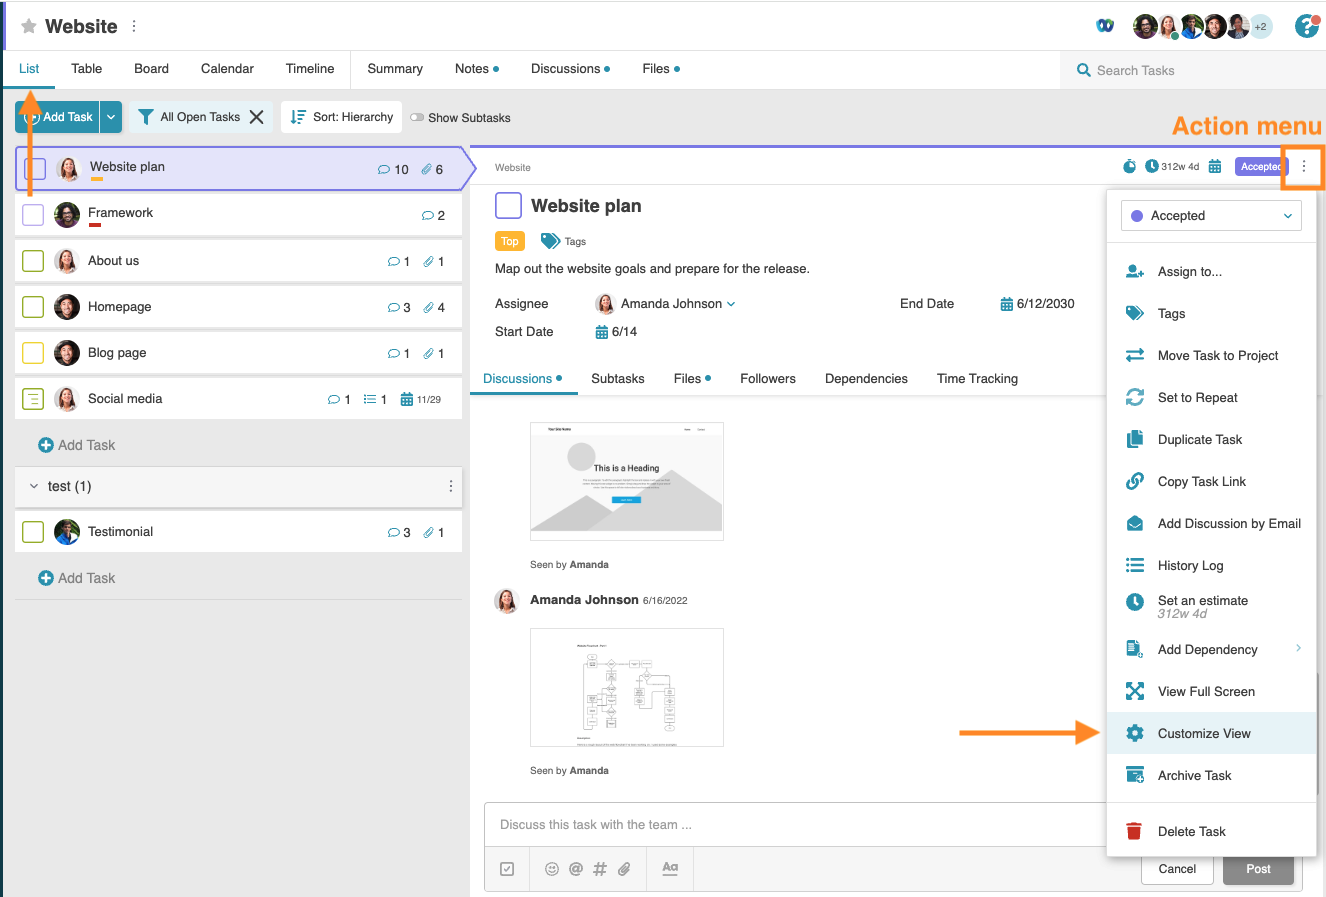Check off the Framework task checkbox
The image size is (1326, 897).
point(32,214)
